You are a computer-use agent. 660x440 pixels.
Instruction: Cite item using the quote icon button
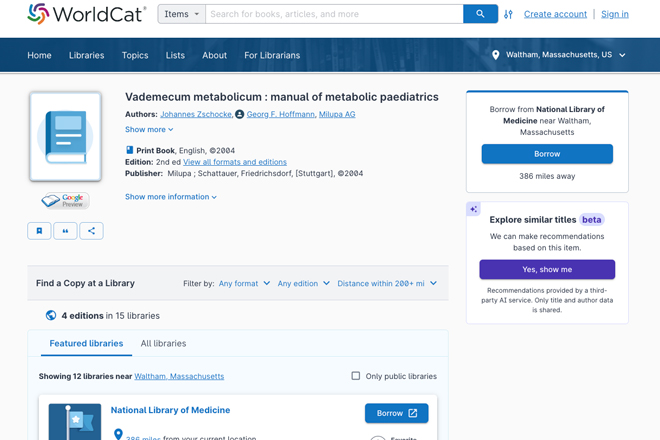[65, 231]
